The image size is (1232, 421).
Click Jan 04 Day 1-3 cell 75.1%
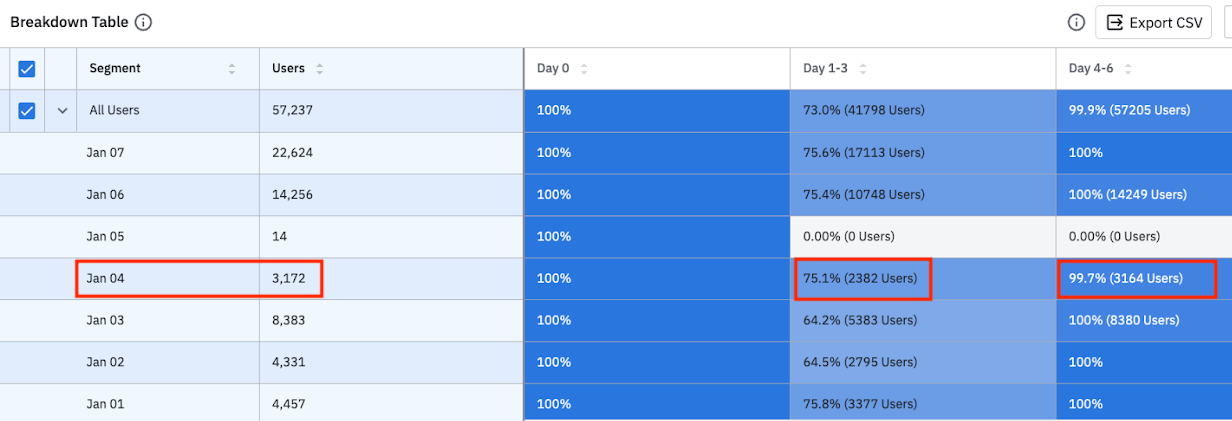pos(860,279)
